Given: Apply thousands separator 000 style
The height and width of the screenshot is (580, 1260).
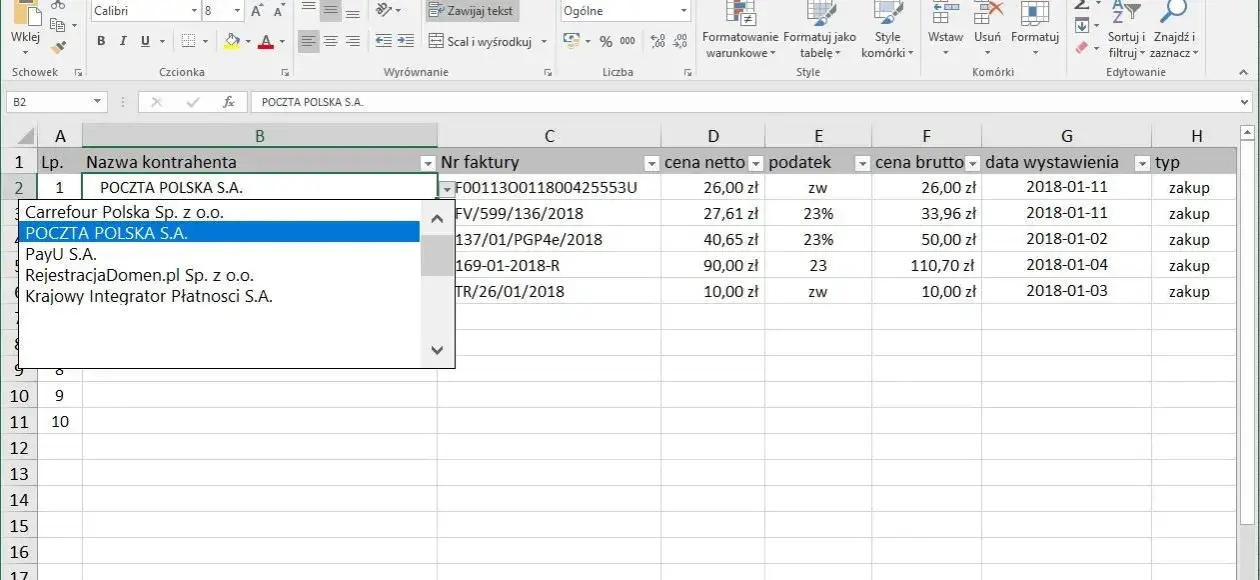Looking at the screenshot, I should 627,42.
